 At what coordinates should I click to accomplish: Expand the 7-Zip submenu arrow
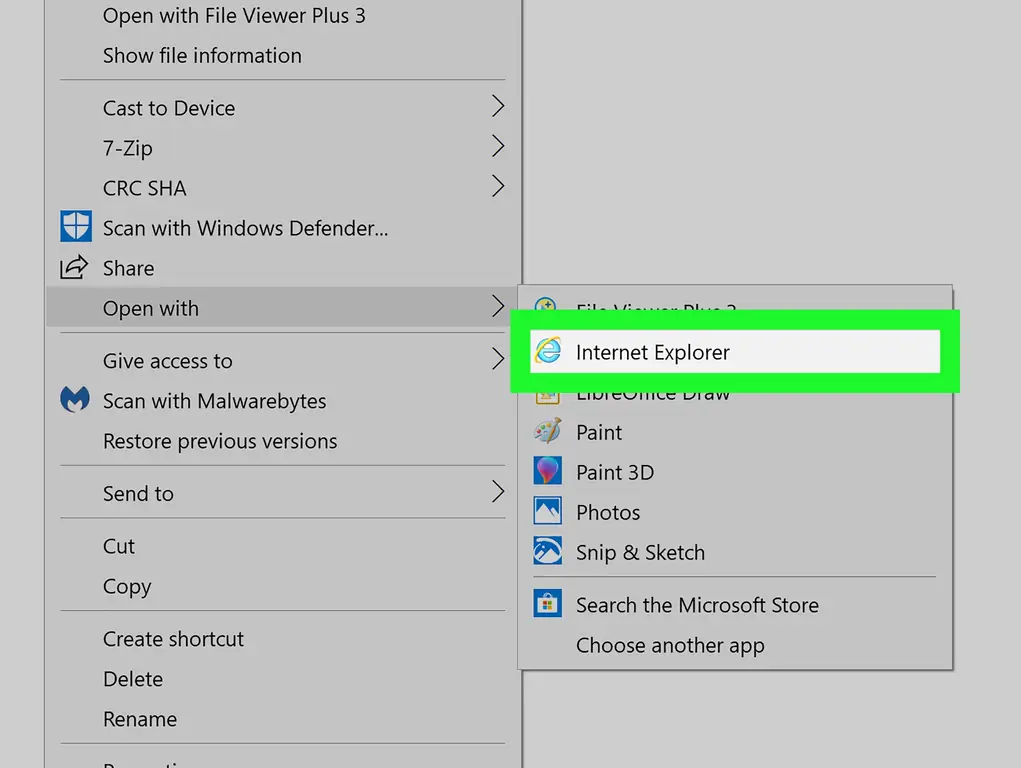[497, 147]
